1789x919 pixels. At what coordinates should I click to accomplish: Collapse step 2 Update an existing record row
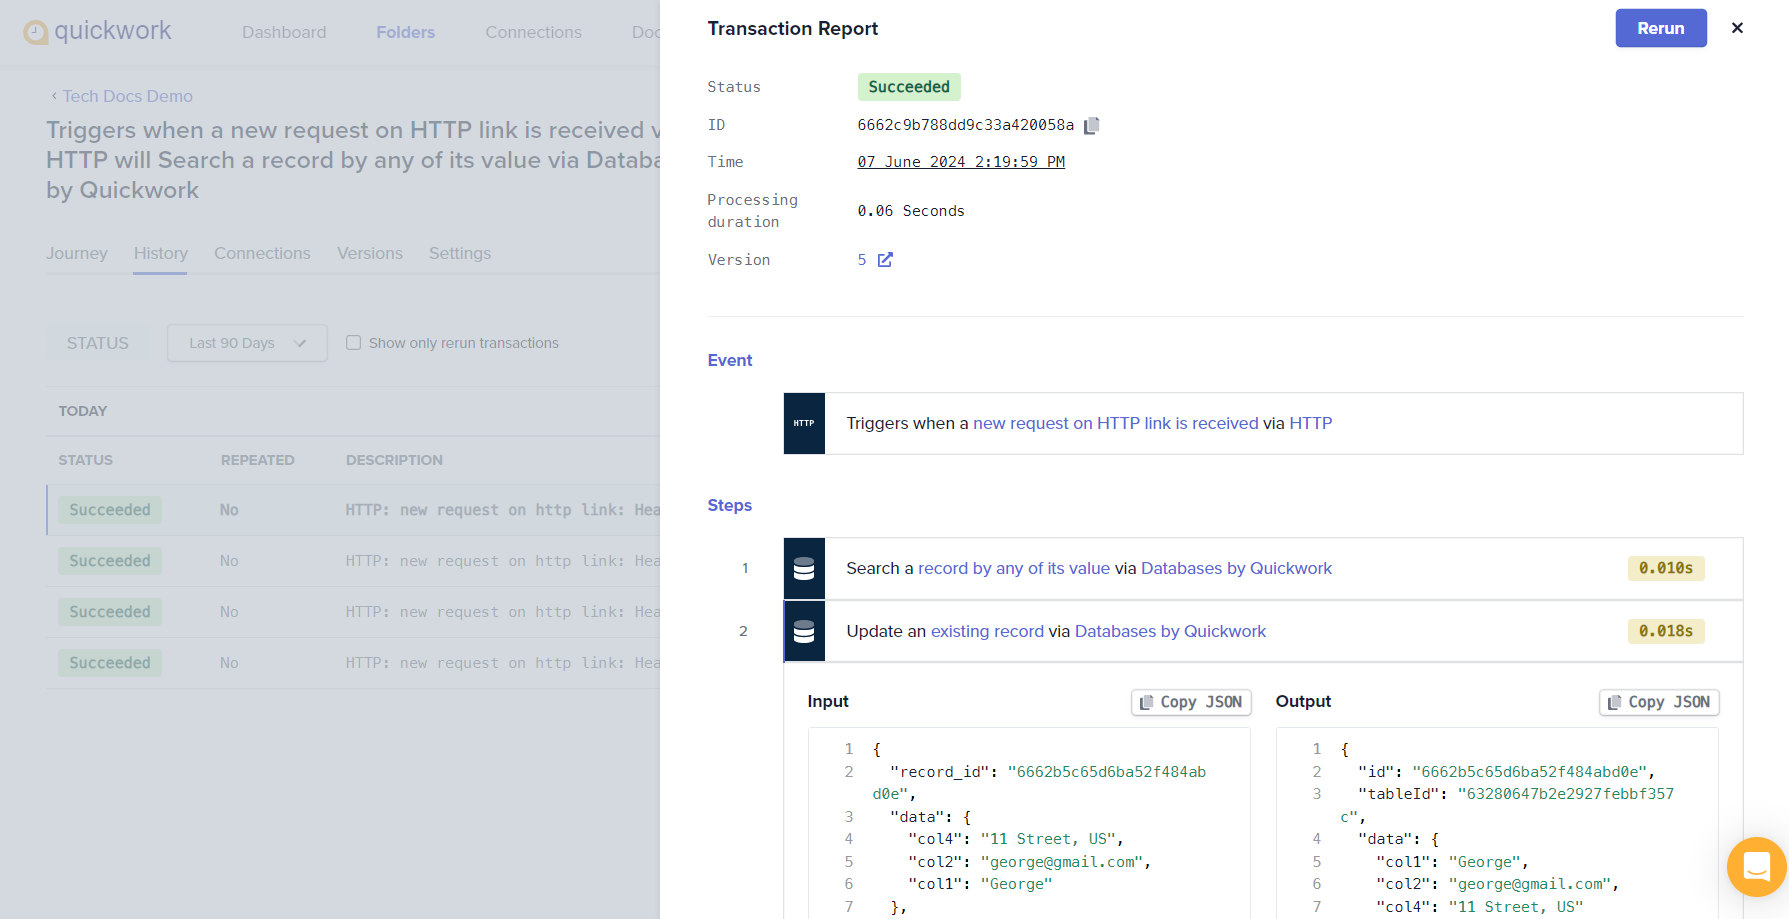(1263, 631)
